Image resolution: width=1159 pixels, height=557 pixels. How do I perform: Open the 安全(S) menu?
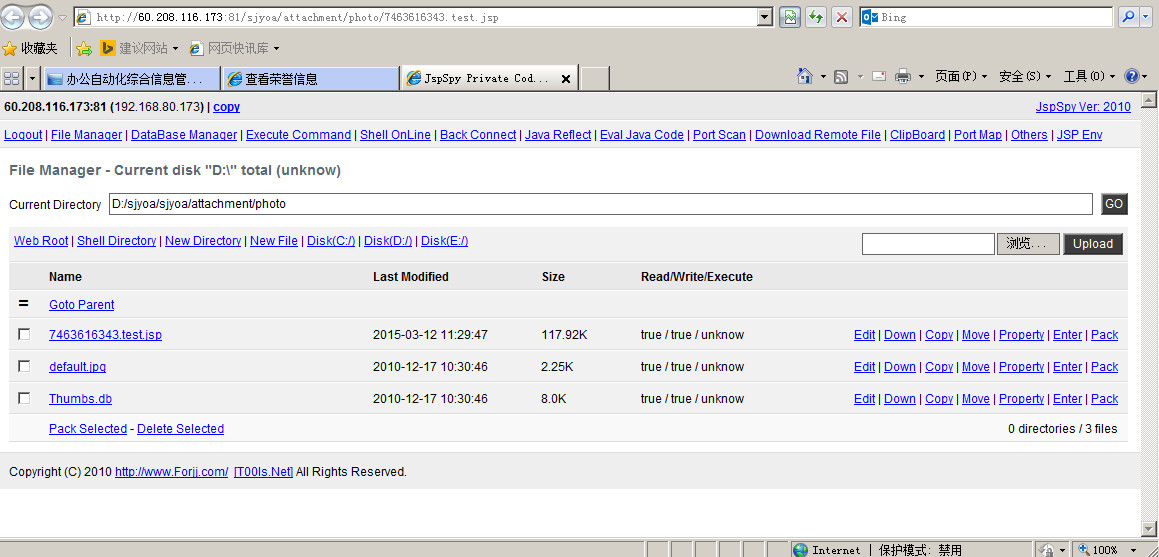pyautogui.click(x=1024, y=76)
